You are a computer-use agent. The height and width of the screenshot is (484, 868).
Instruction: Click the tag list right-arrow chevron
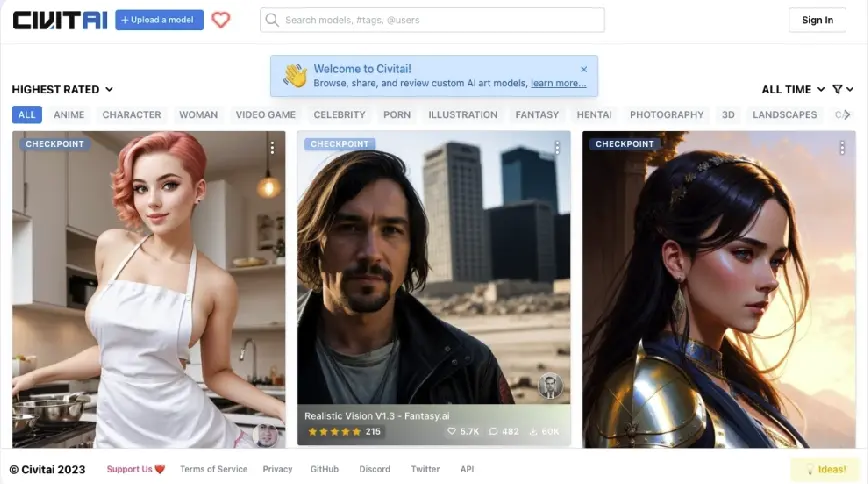click(x=847, y=115)
